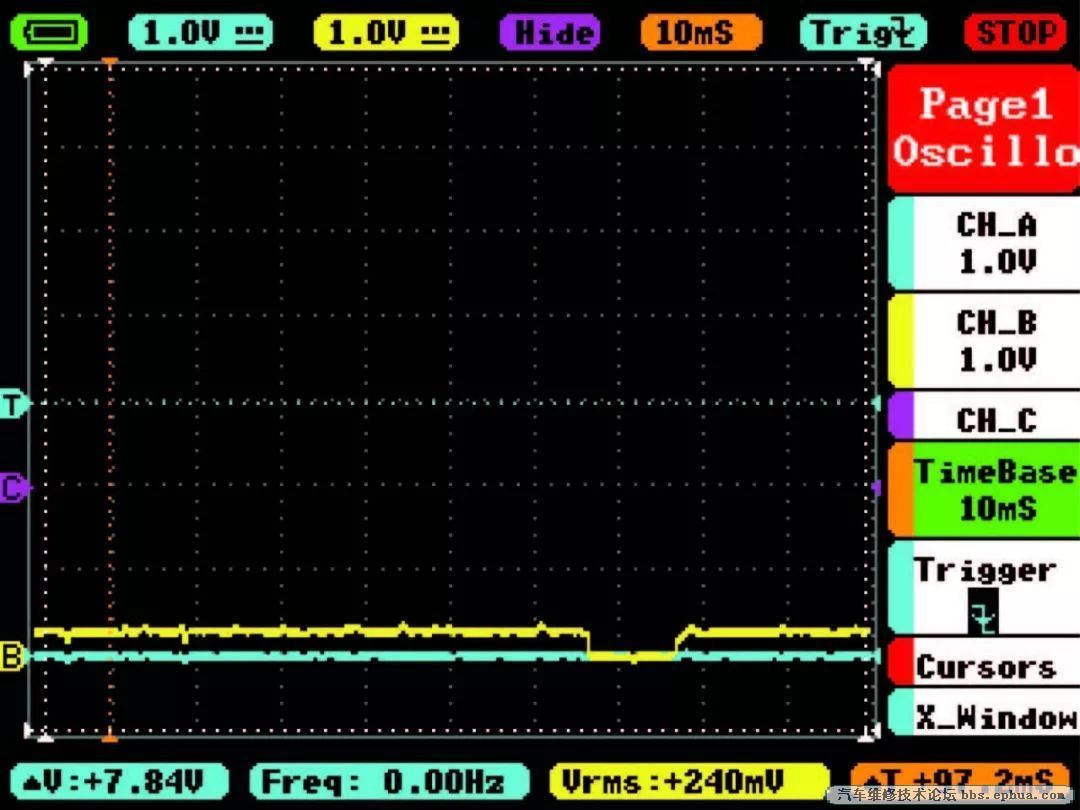Select the yellow channel B 1.0V indicator

pyautogui.click(x=386, y=32)
